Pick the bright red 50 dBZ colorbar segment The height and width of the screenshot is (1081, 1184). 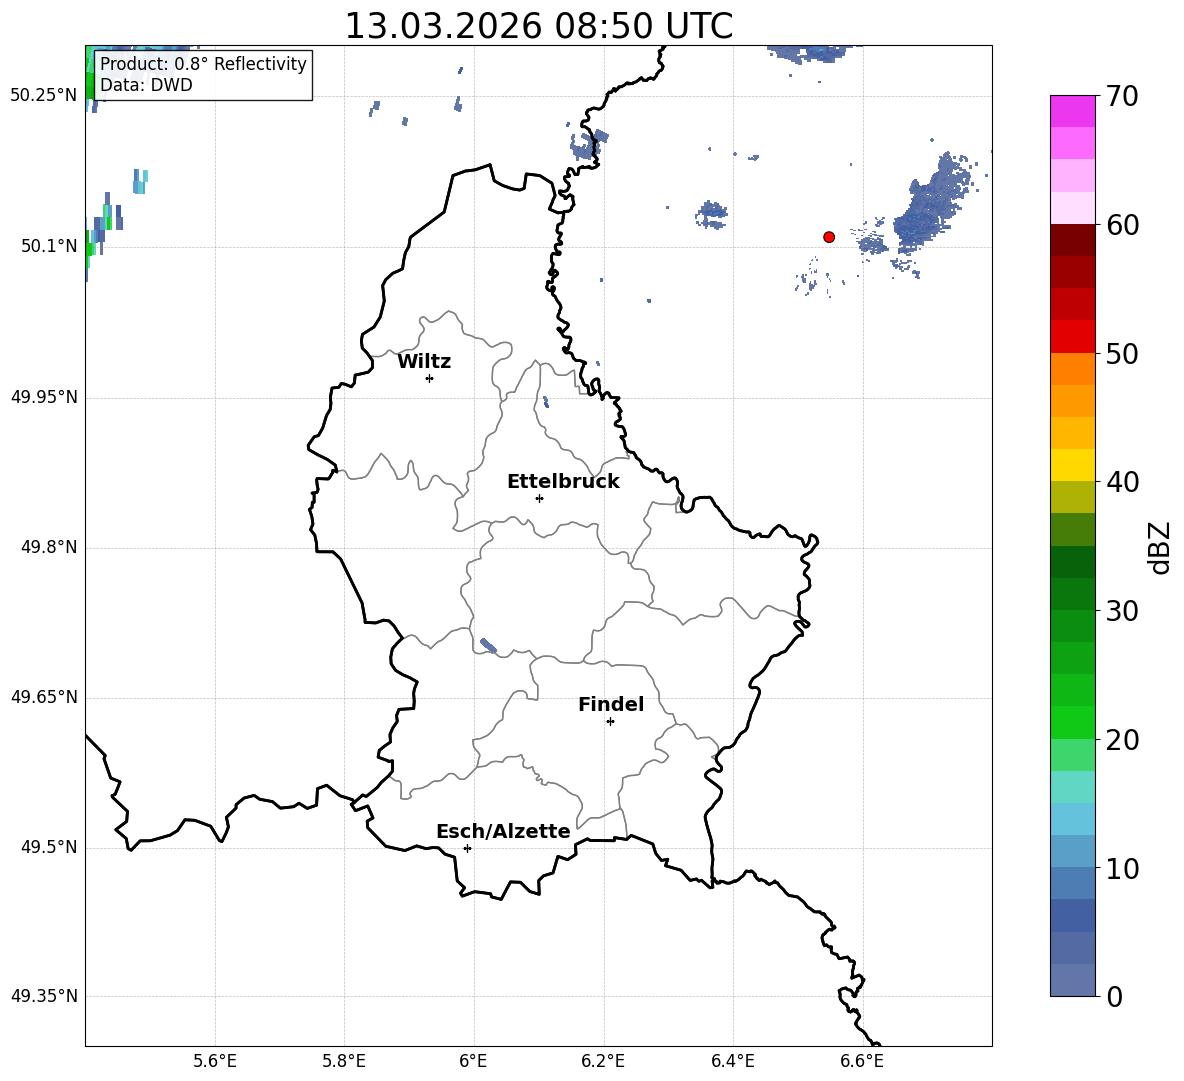tap(1073, 336)
